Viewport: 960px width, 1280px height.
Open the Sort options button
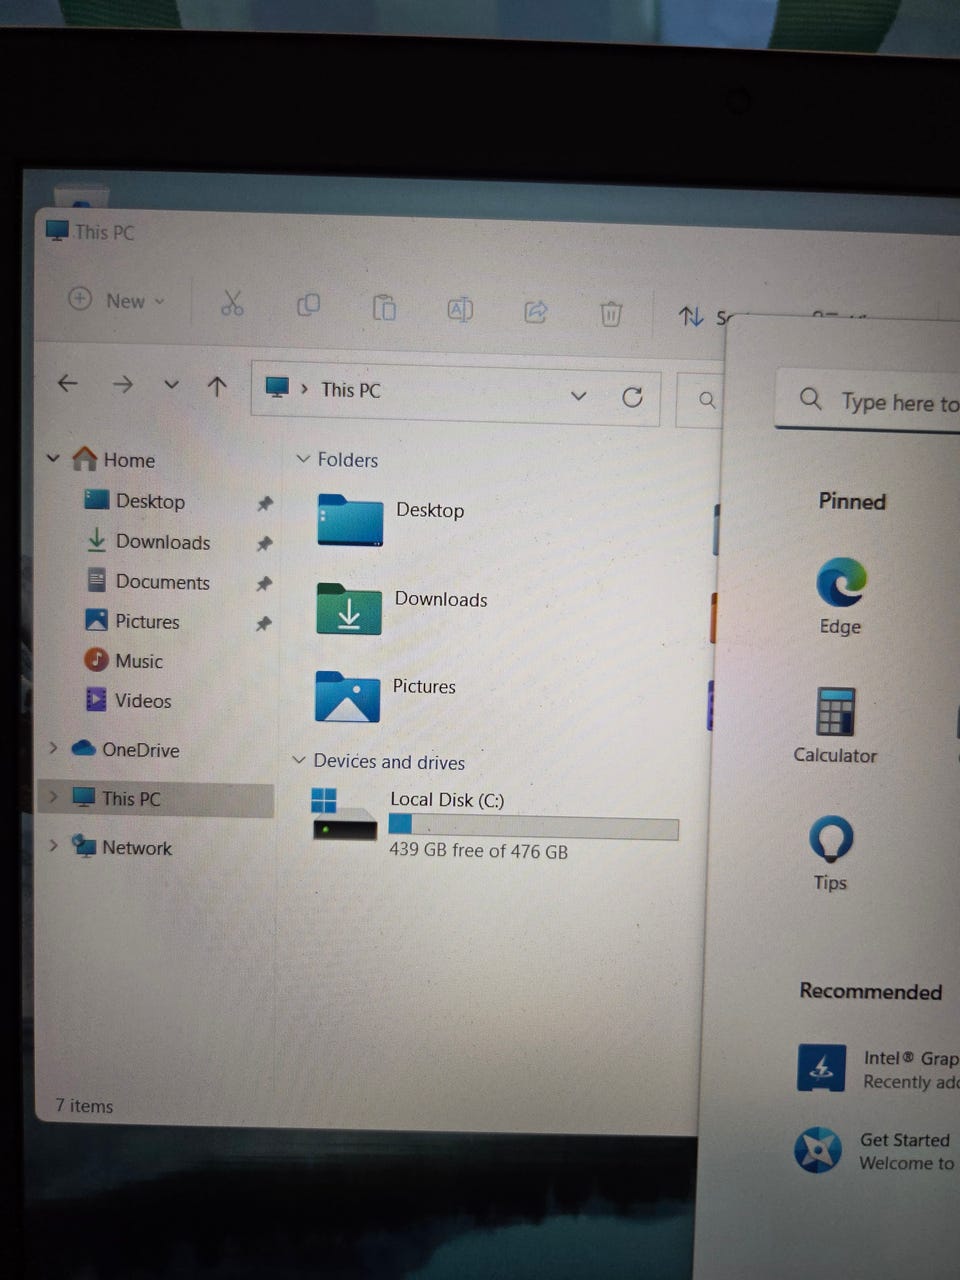point(703,317)
